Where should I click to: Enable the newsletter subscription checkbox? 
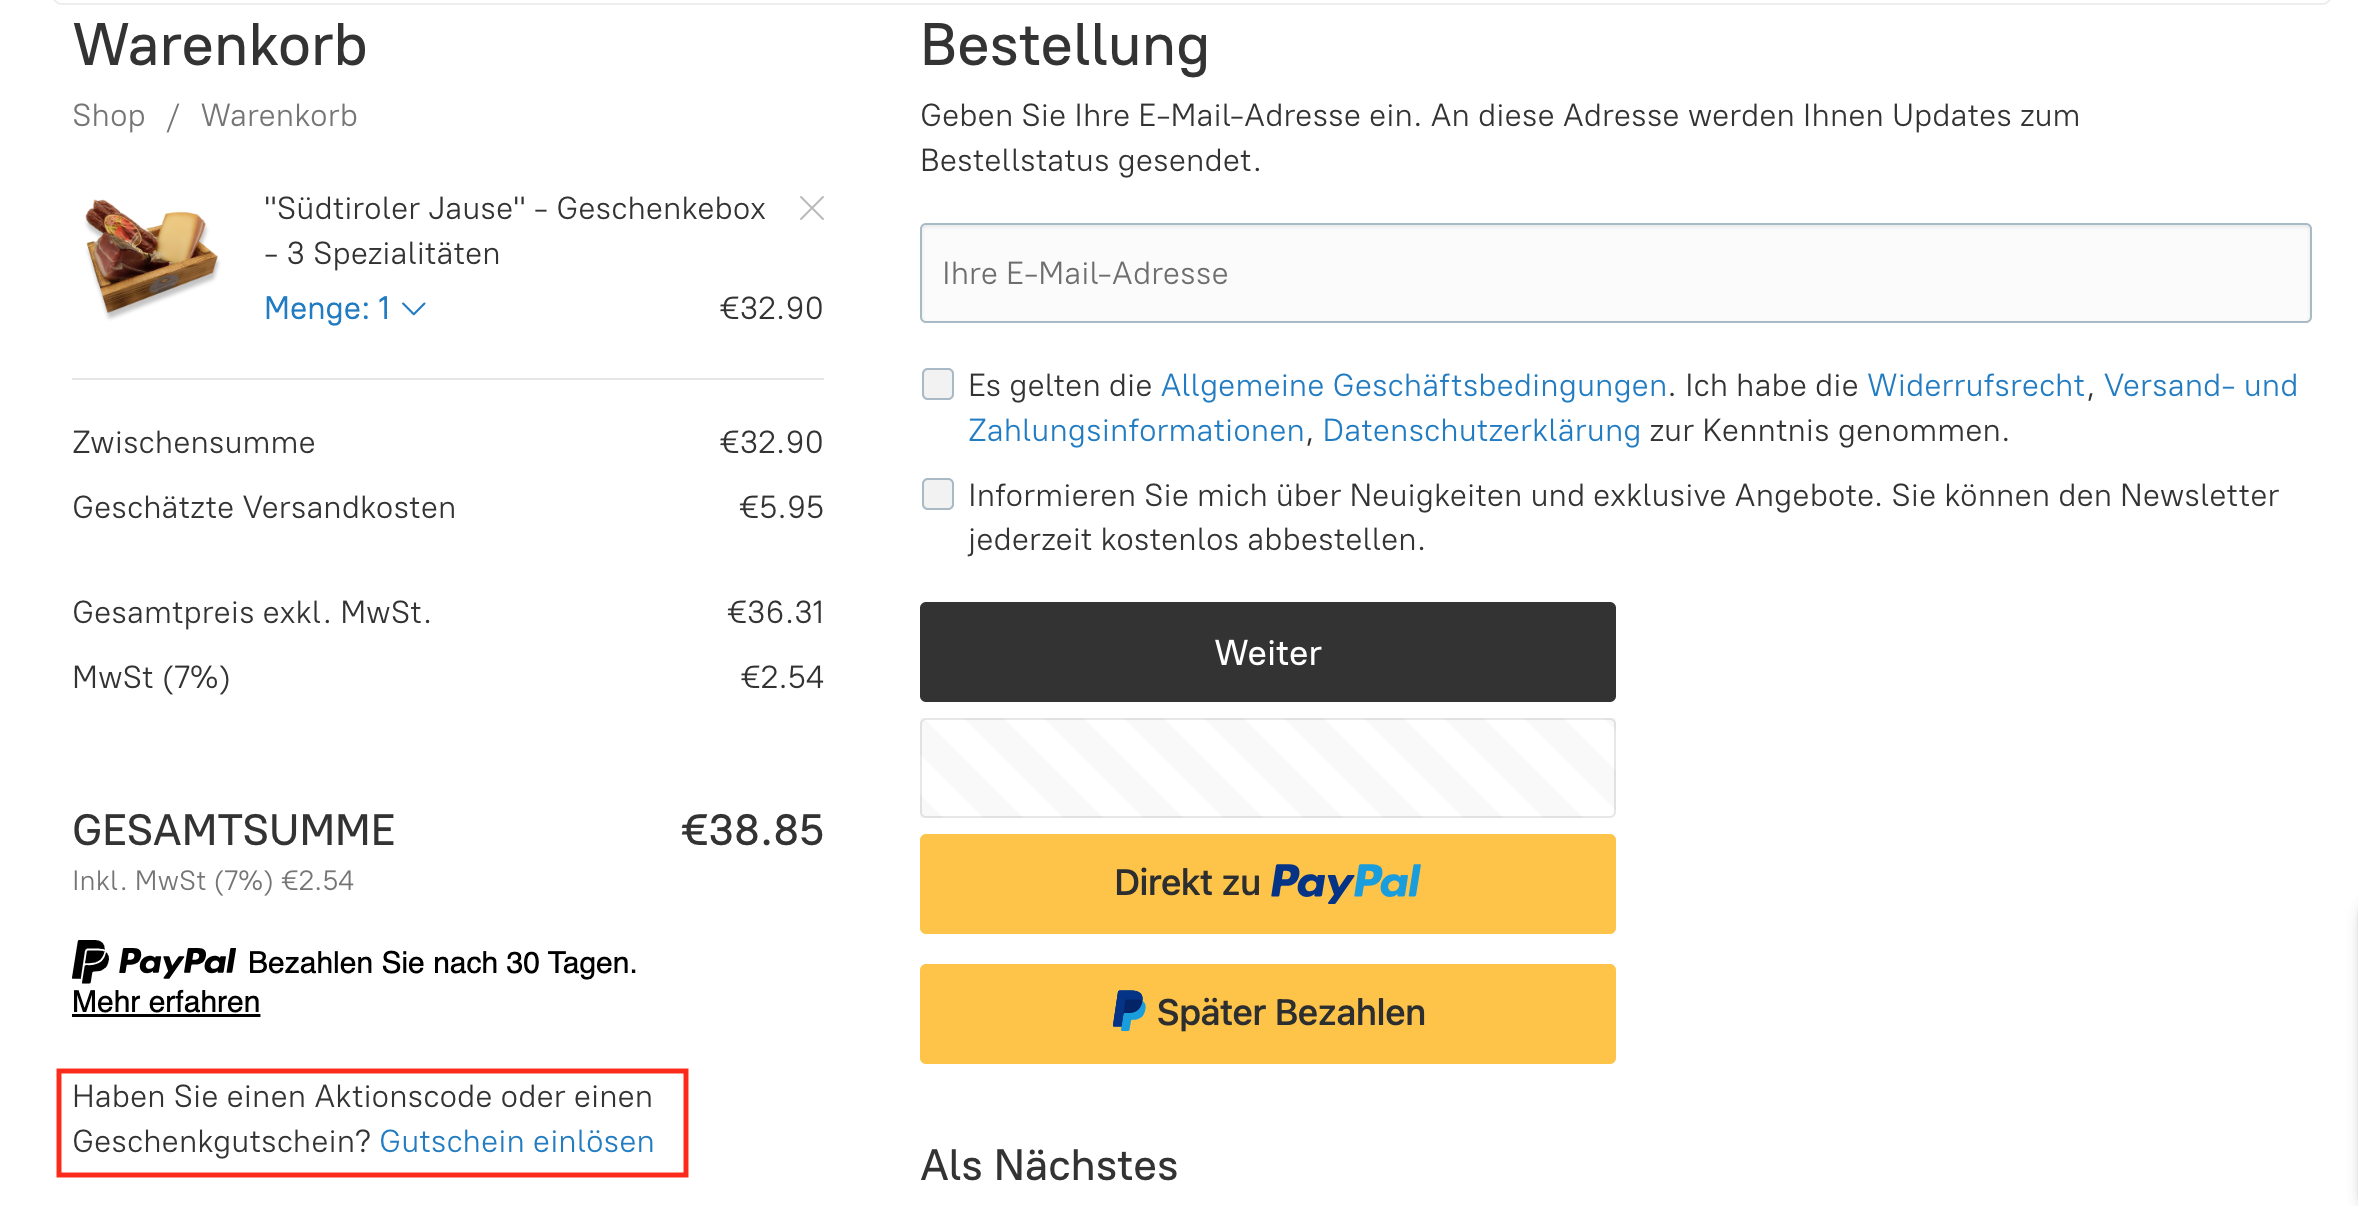coord(937,494)
